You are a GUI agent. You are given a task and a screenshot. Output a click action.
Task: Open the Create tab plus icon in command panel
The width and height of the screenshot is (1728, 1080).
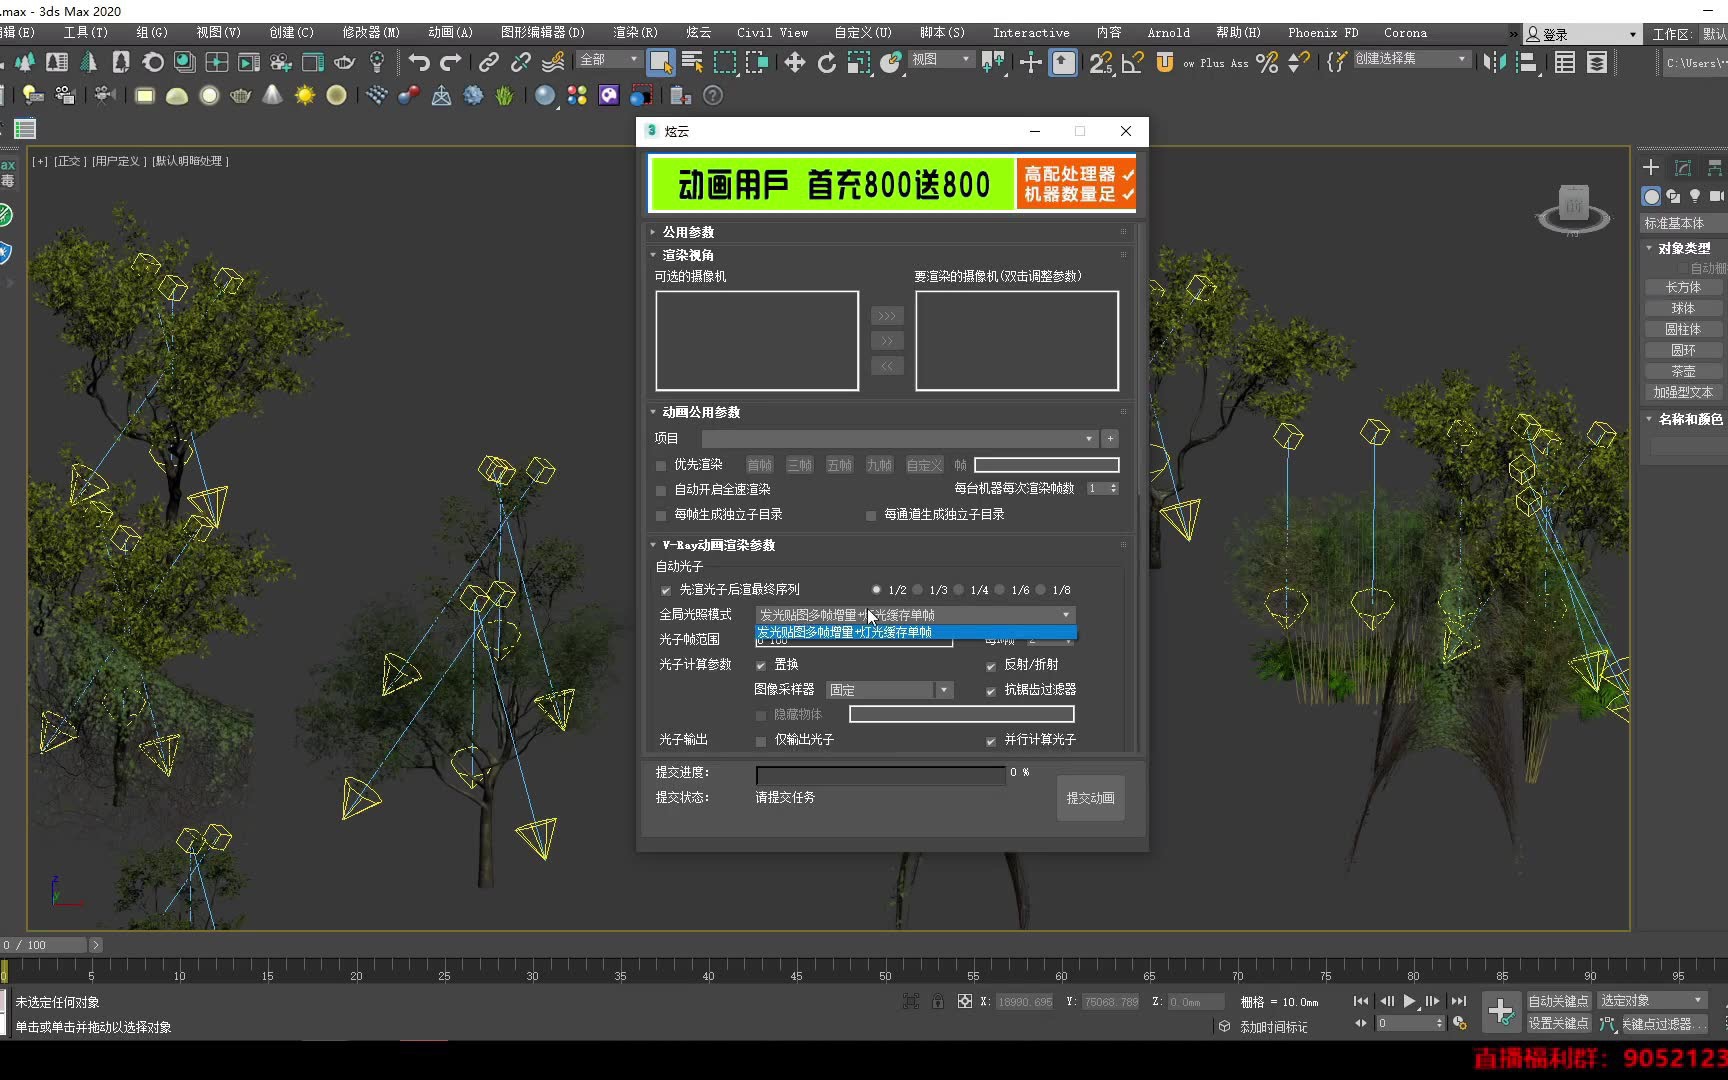pyautogui.click(x=1651, y=167)
